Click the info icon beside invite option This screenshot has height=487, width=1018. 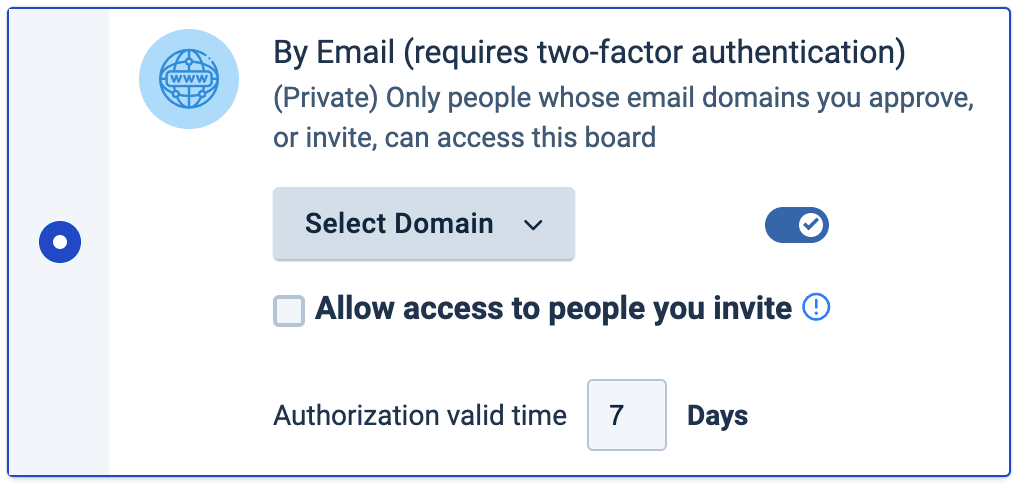click(x=817, y=308)
